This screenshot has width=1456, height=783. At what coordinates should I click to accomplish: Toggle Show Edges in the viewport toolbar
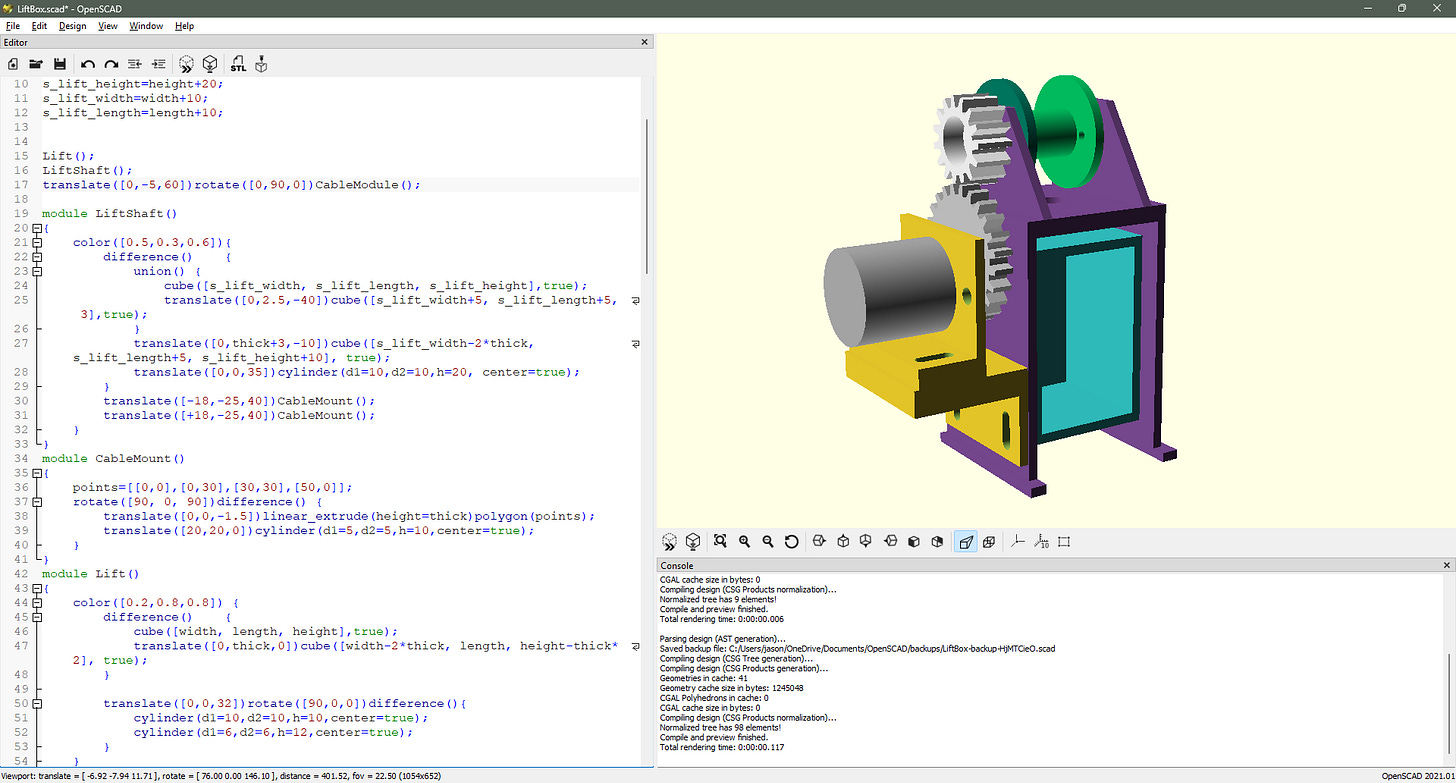1064,541
